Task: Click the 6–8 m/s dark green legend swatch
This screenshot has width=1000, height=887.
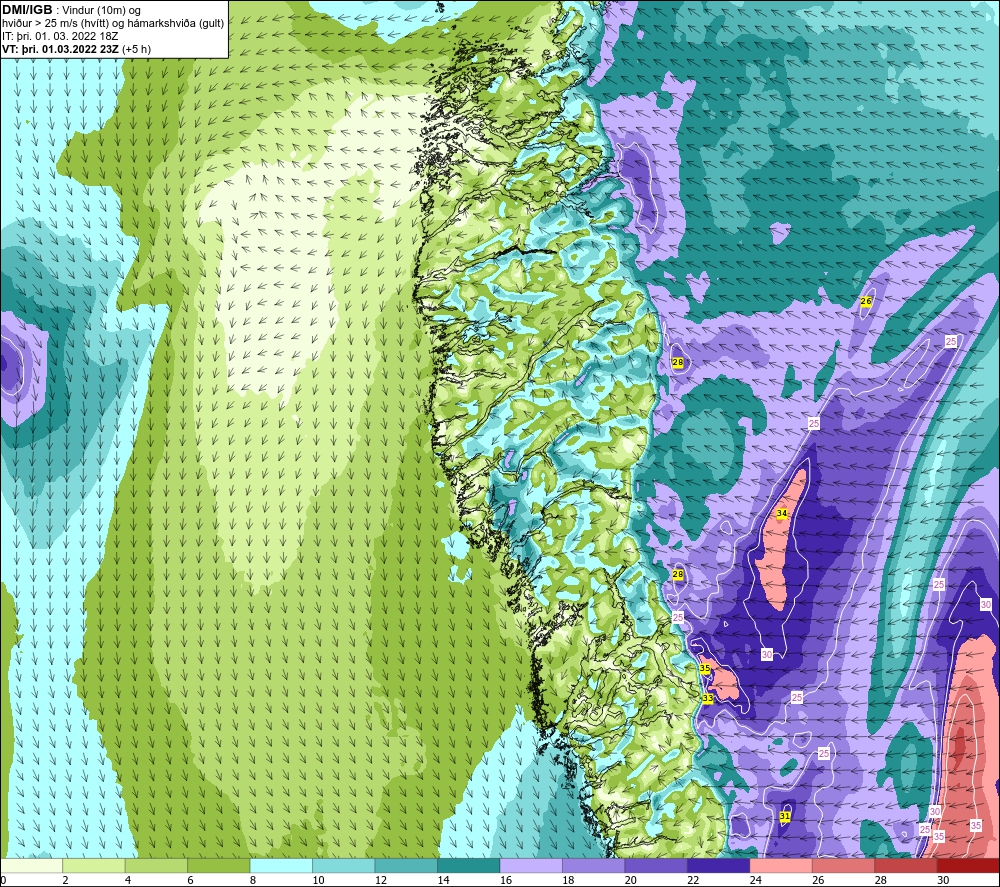Action: click(219, 866)
